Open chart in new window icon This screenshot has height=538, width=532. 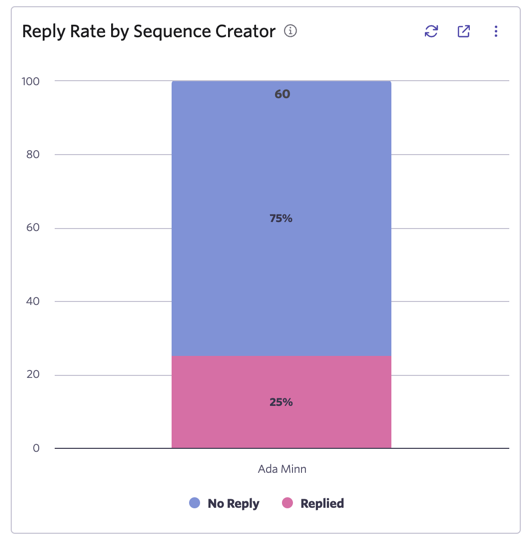[x=463, y=31]
